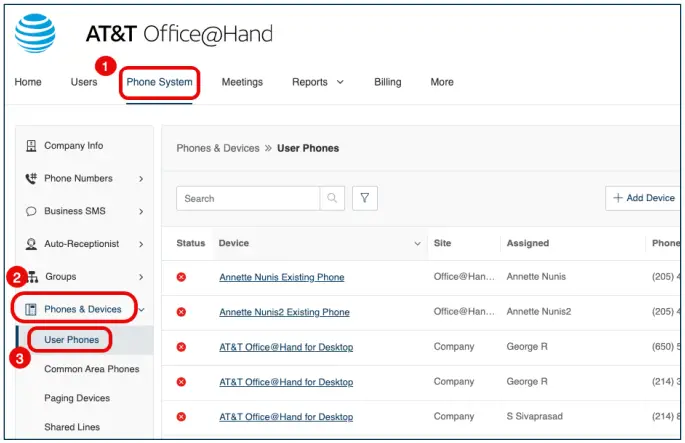Go to the Home tab
The height and width of the screenshot is (443, 685).
pyautogui.click(x=28, y=82)
